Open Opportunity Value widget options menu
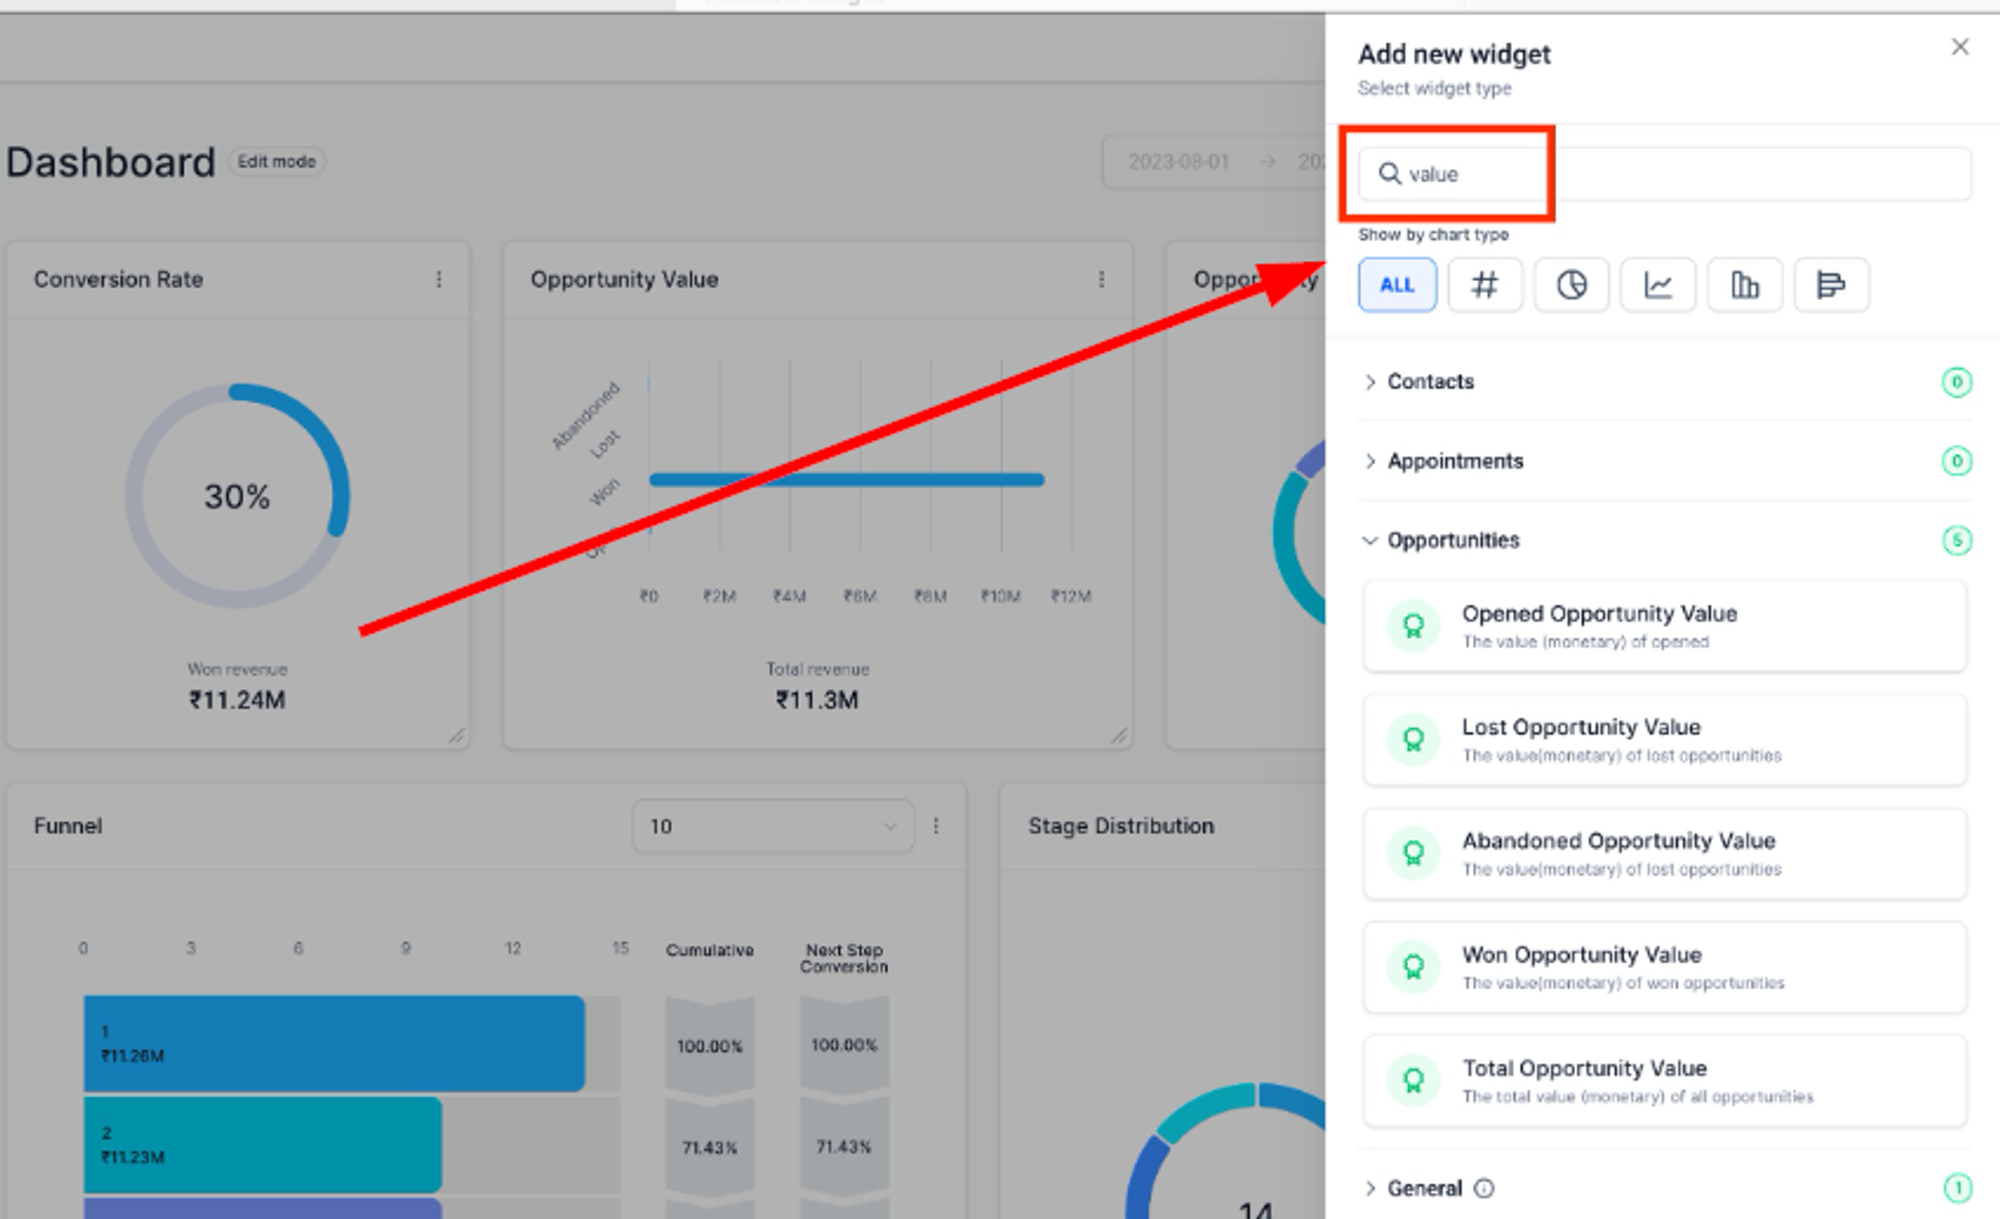Screen dimensions: 2000x1219 (x=1102, y=280)
